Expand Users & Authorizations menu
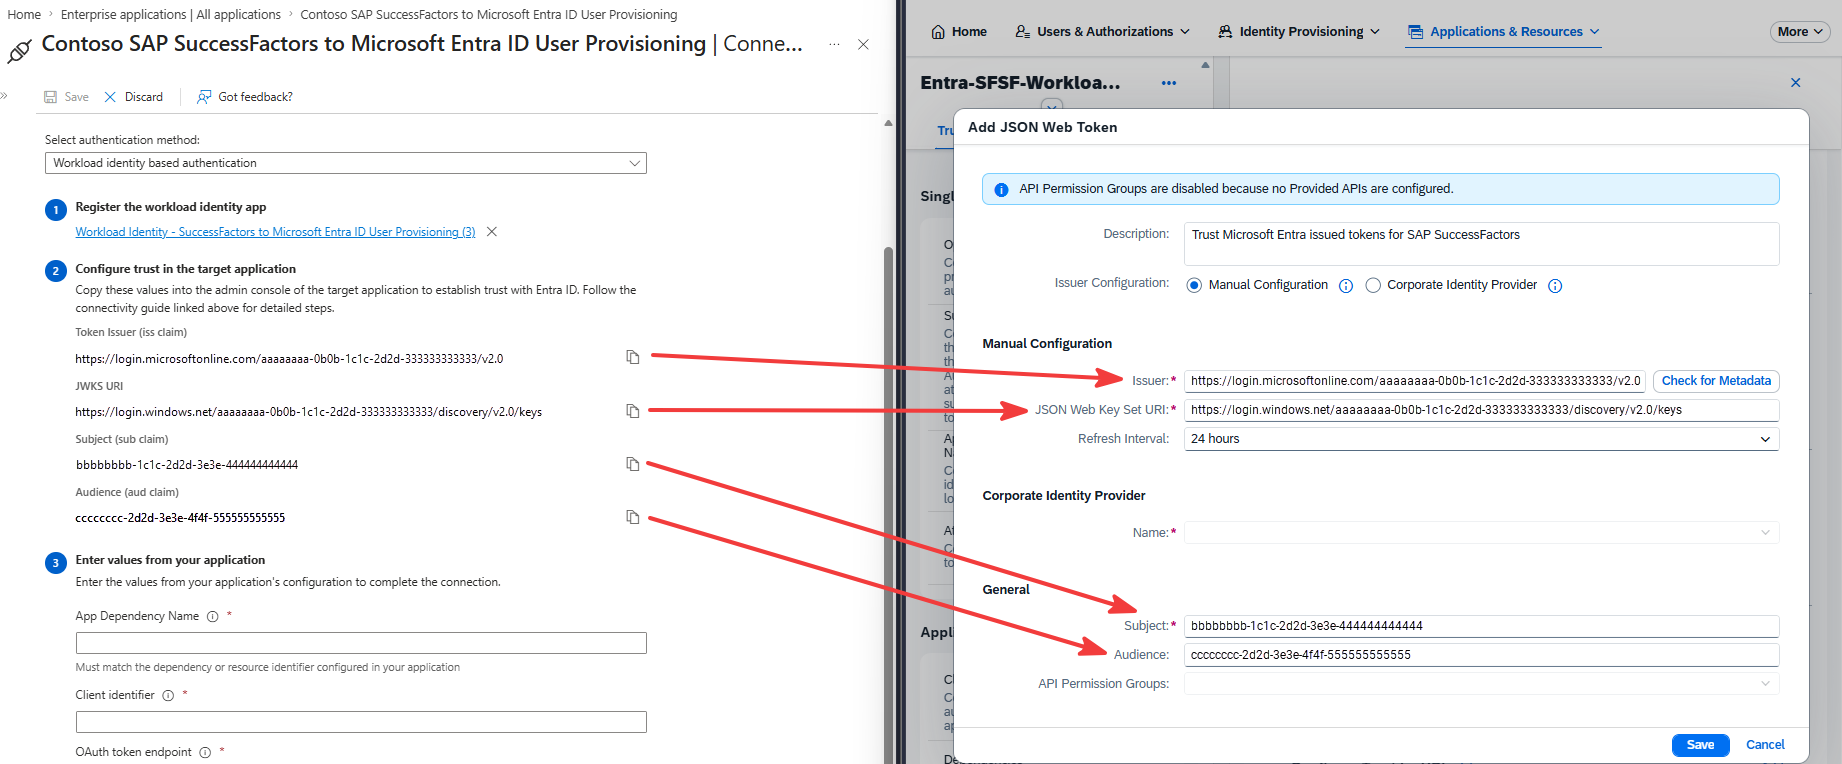This screenshot has height=764, width=1842. click(1102, 32)
